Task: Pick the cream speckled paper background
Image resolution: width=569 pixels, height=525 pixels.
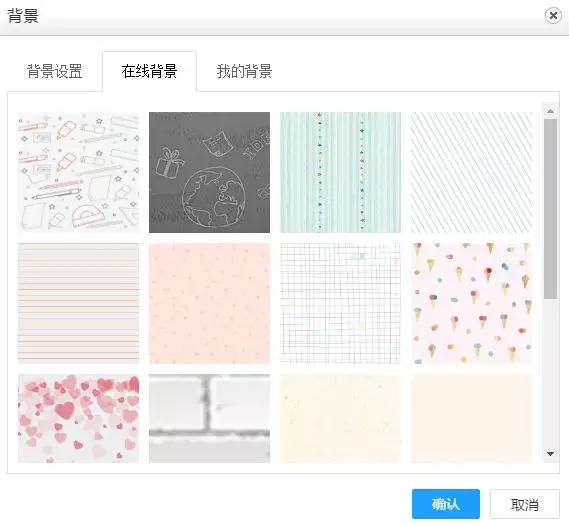Action: 340,419
